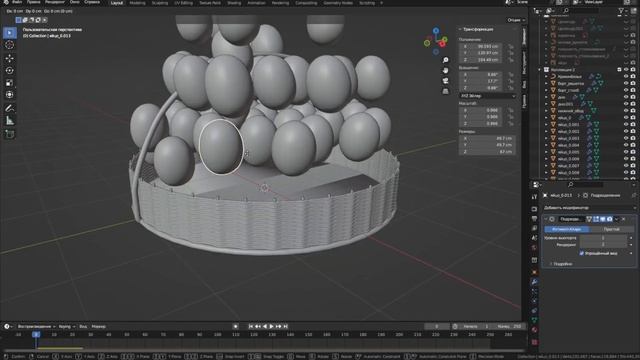Select the Катмулл-Кларк subdivision button
The height and width of the screenshot is (360, 640).
coord(567,229)
